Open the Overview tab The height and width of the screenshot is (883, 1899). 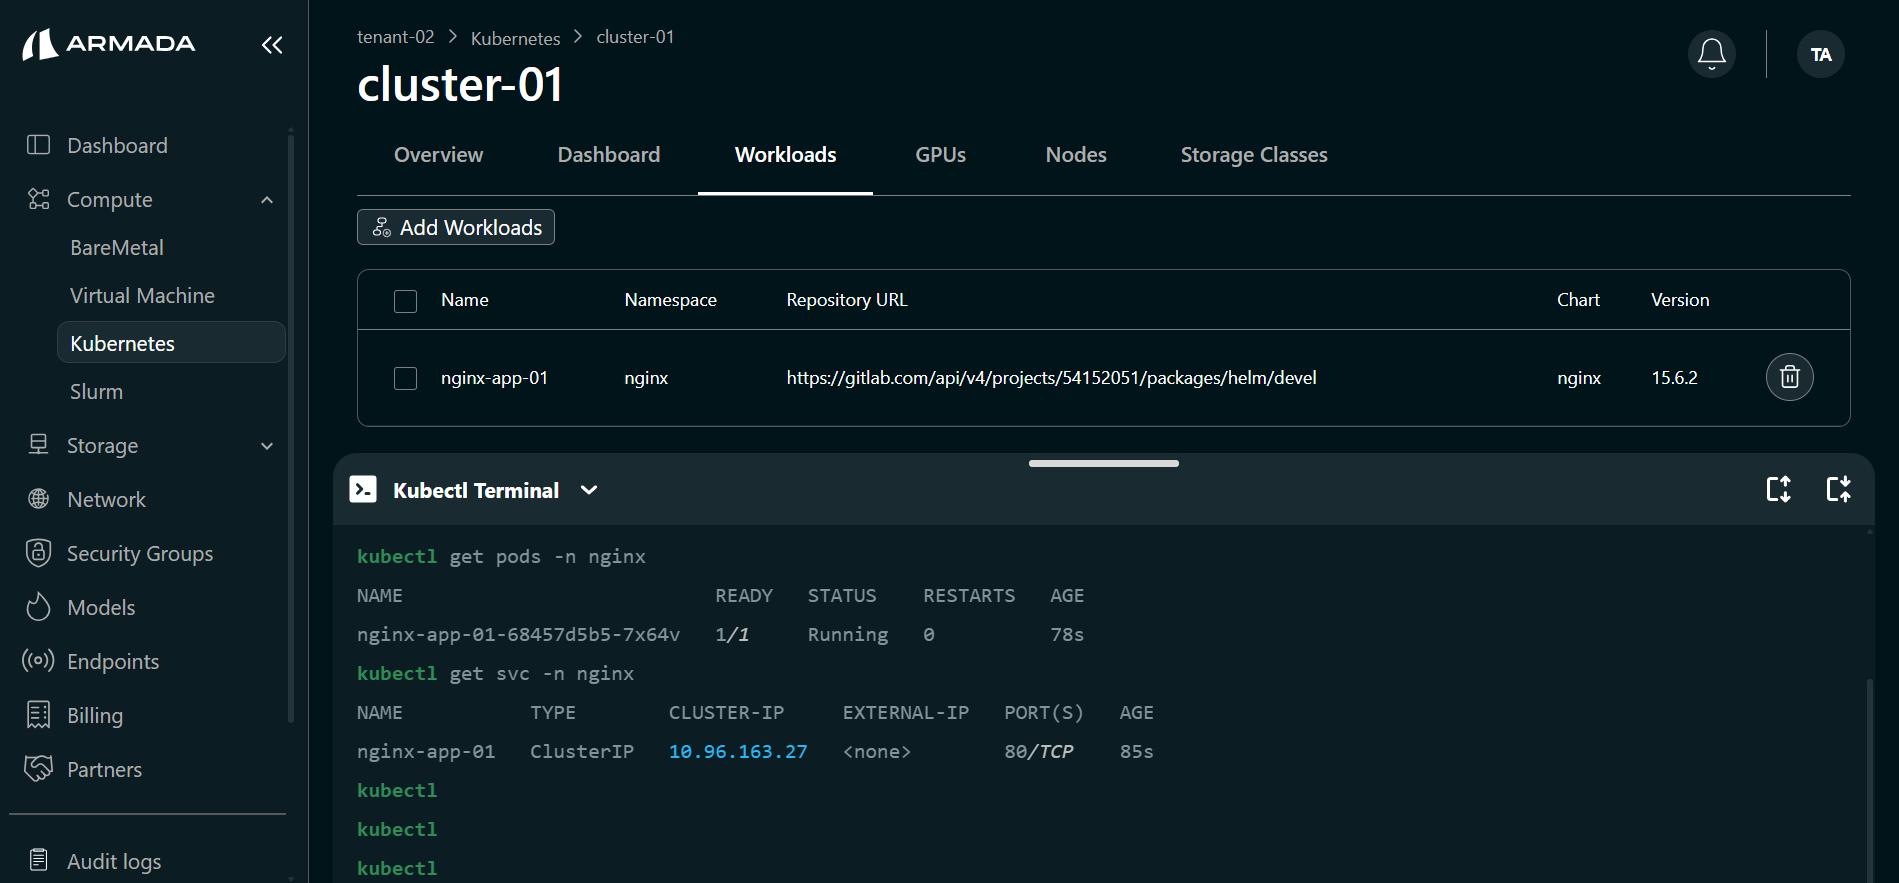(x=438, y=155)
